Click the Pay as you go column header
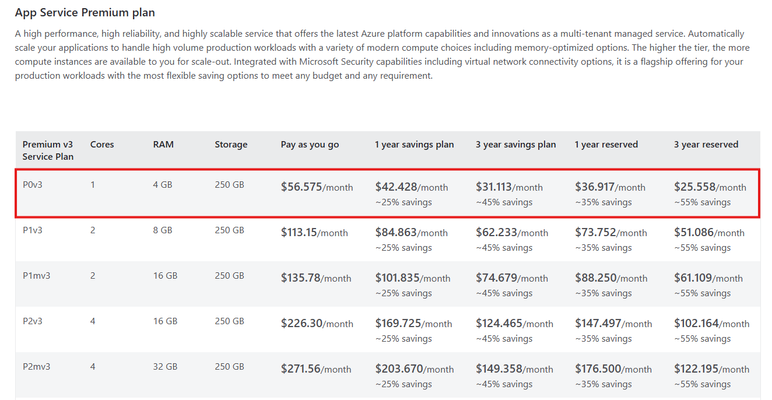The height and width of the screenshot is (400, 772). pos(310,145)
